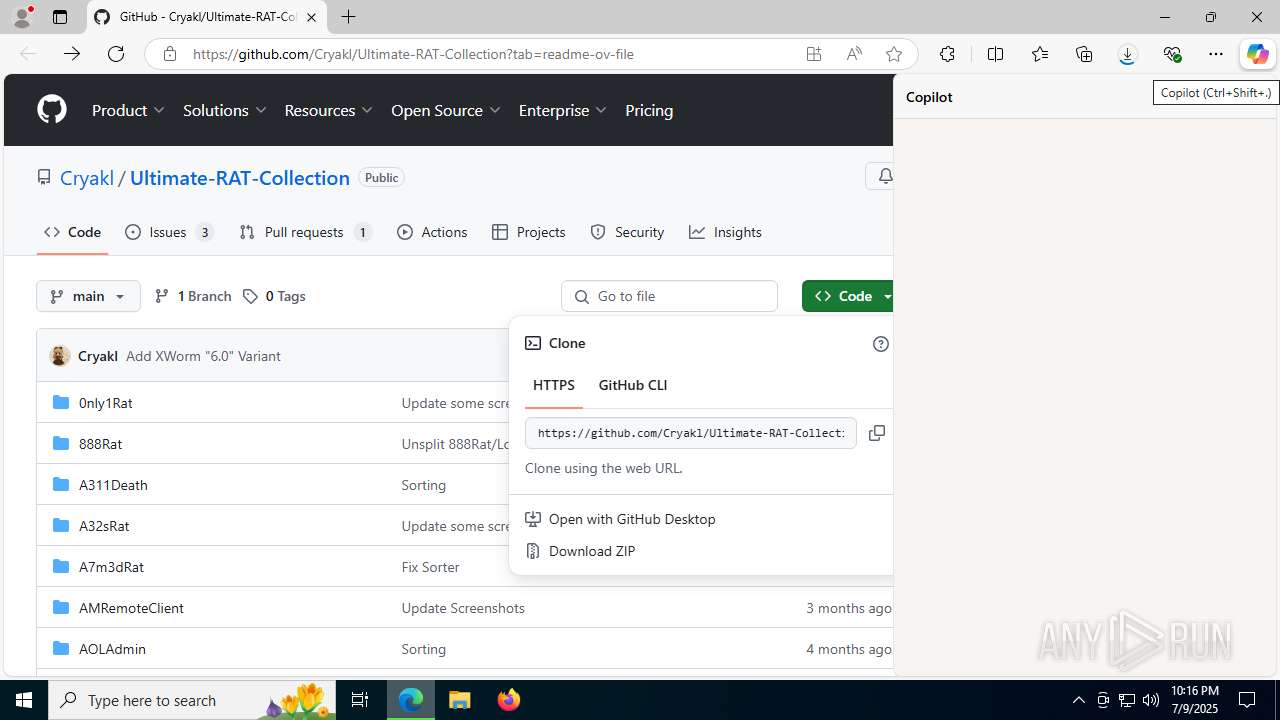
Task: Open the 888Rat folder
Action: pyautogui.click(x=100, y=444)
